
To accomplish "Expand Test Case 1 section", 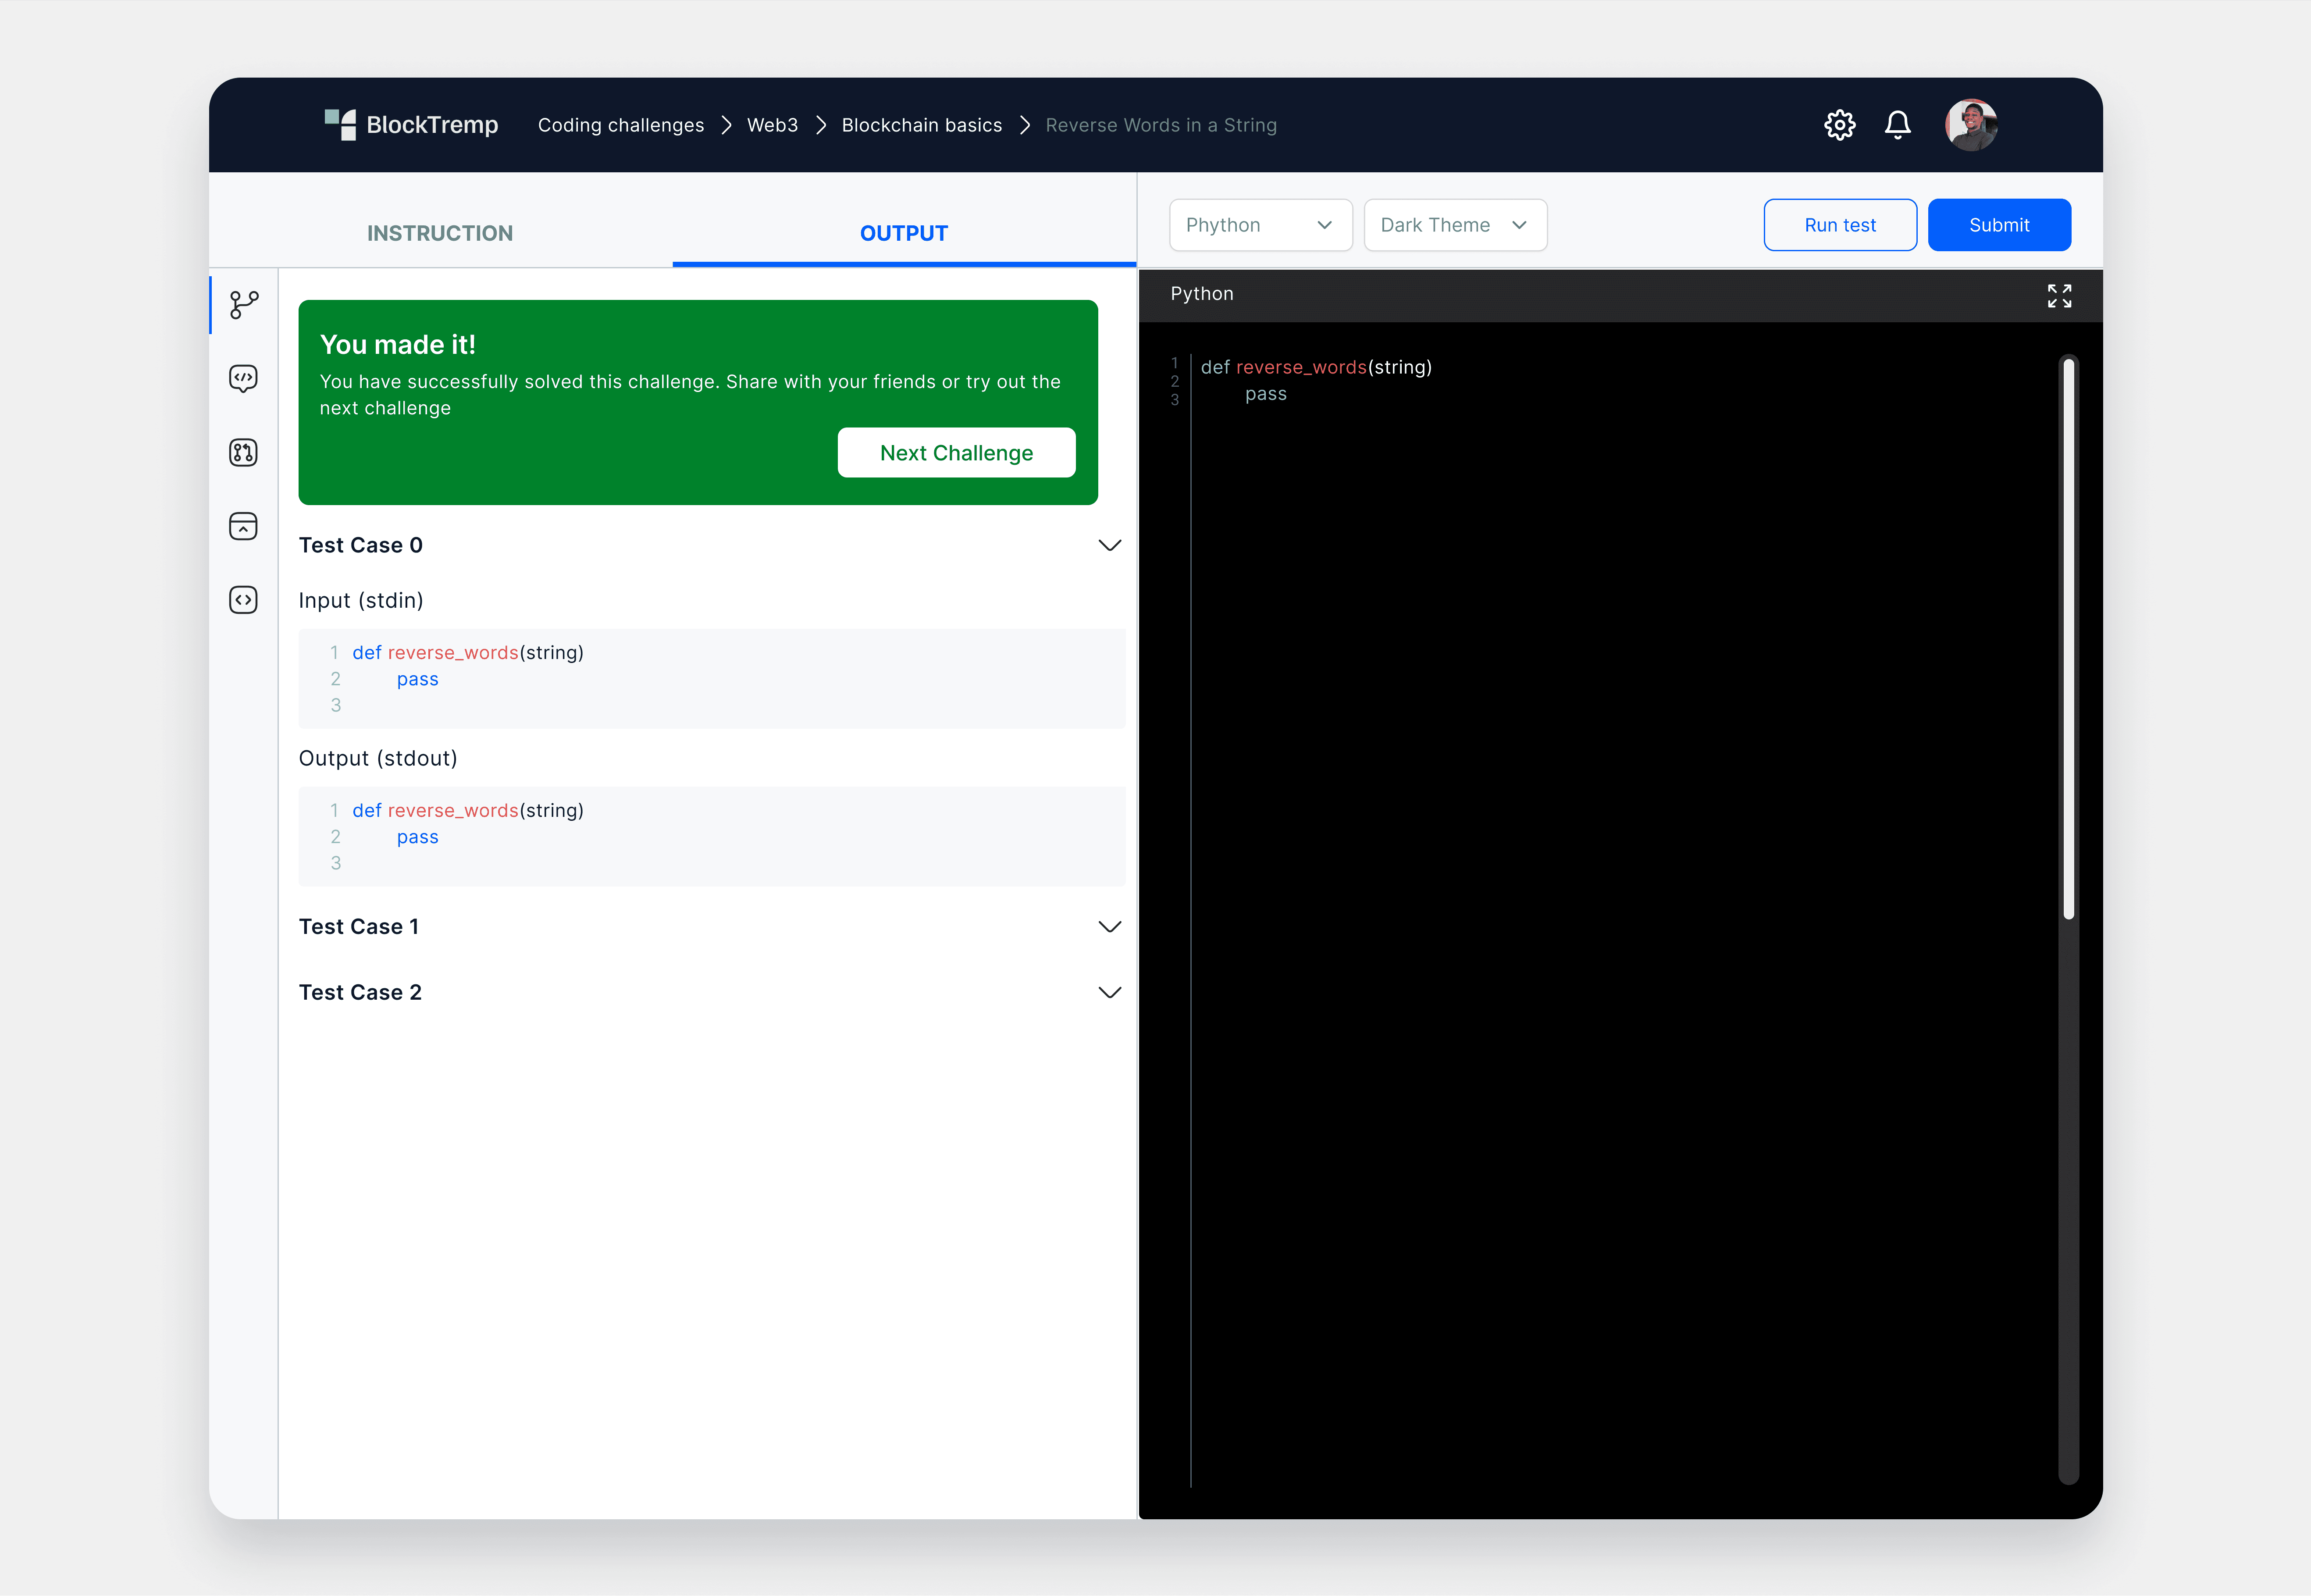I will coord(1109,927).
